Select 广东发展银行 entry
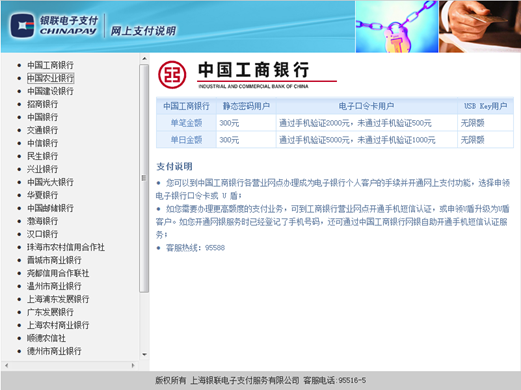This screenshot has width=521, height=390. pyautogui.click(x=50, y=312)
